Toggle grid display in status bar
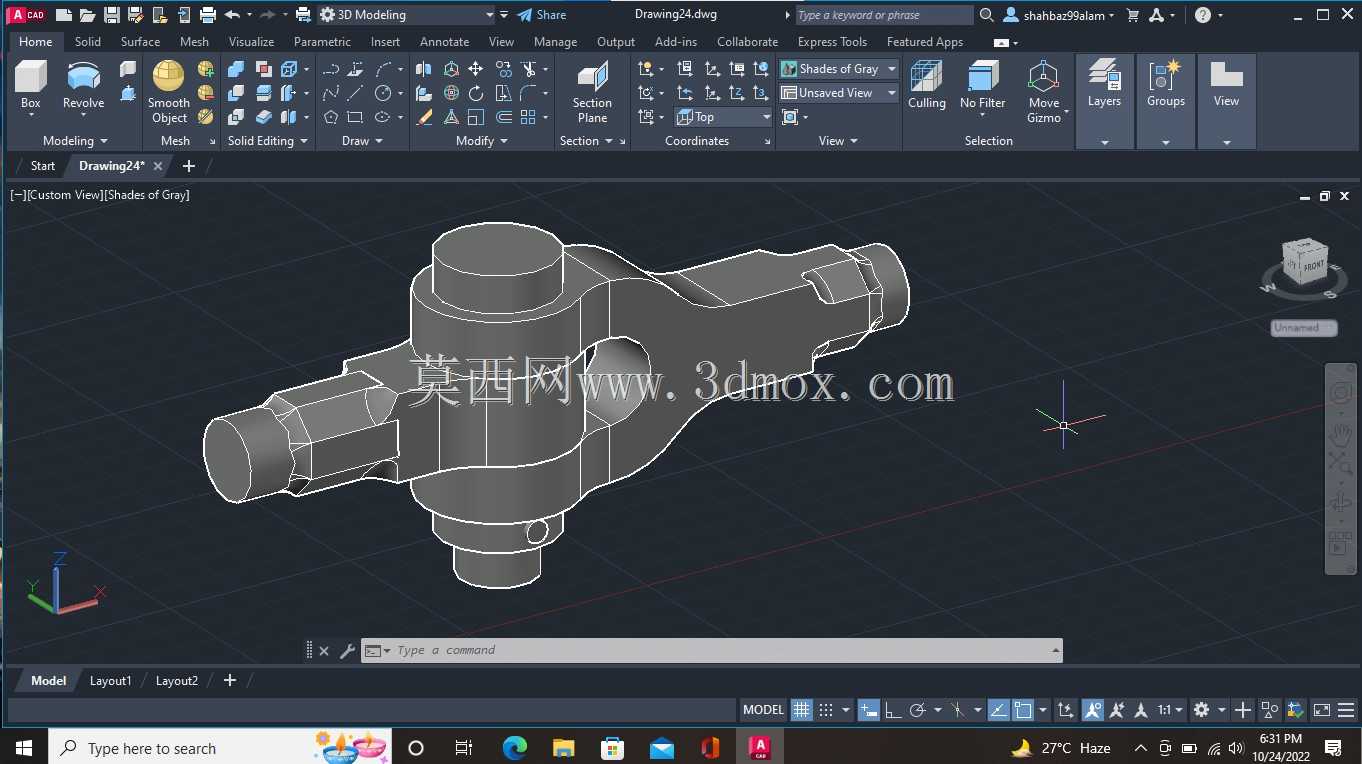The height and width of the screenshot is (764, 1362). (x=801, y=710)
